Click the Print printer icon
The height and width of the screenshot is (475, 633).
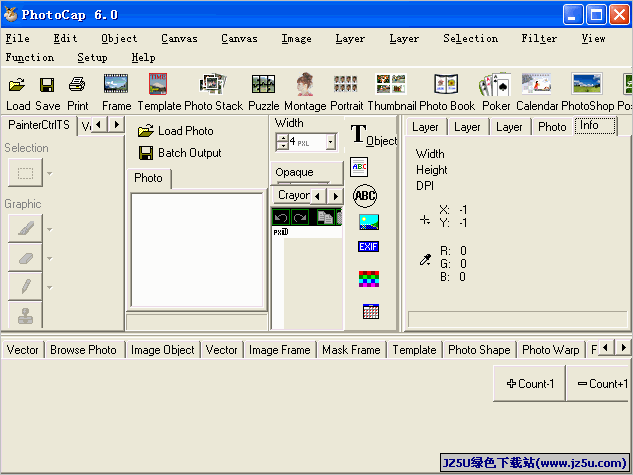pyautogui.click(x=77, y=85)
